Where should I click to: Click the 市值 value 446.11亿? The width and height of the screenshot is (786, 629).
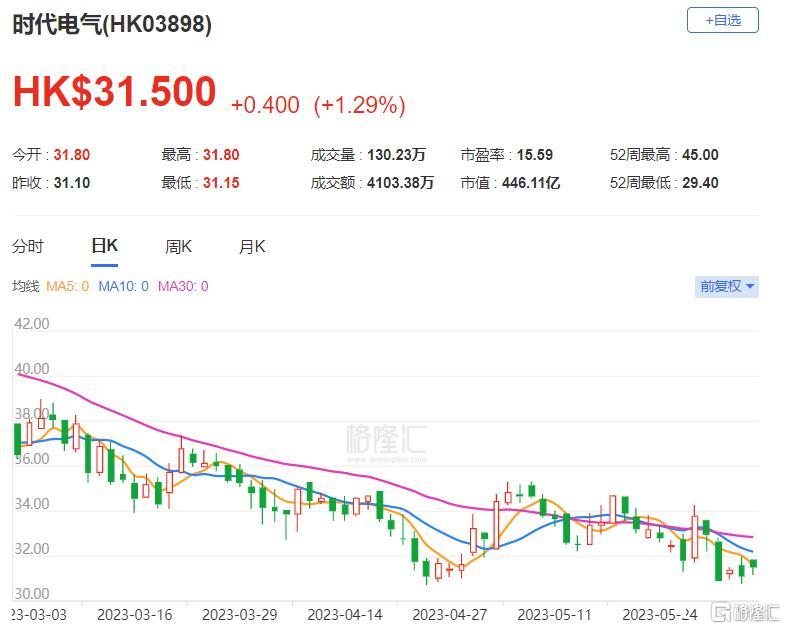pyautogui.click(x=531, y=183)
